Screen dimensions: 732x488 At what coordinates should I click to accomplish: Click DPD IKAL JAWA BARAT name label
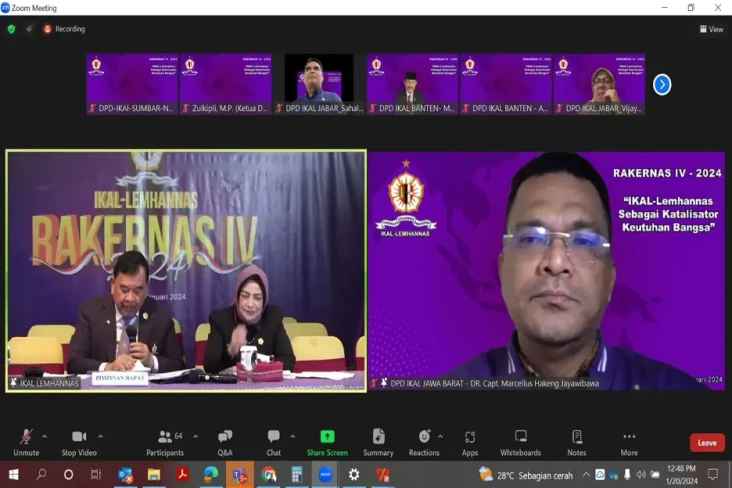point(486,383)
